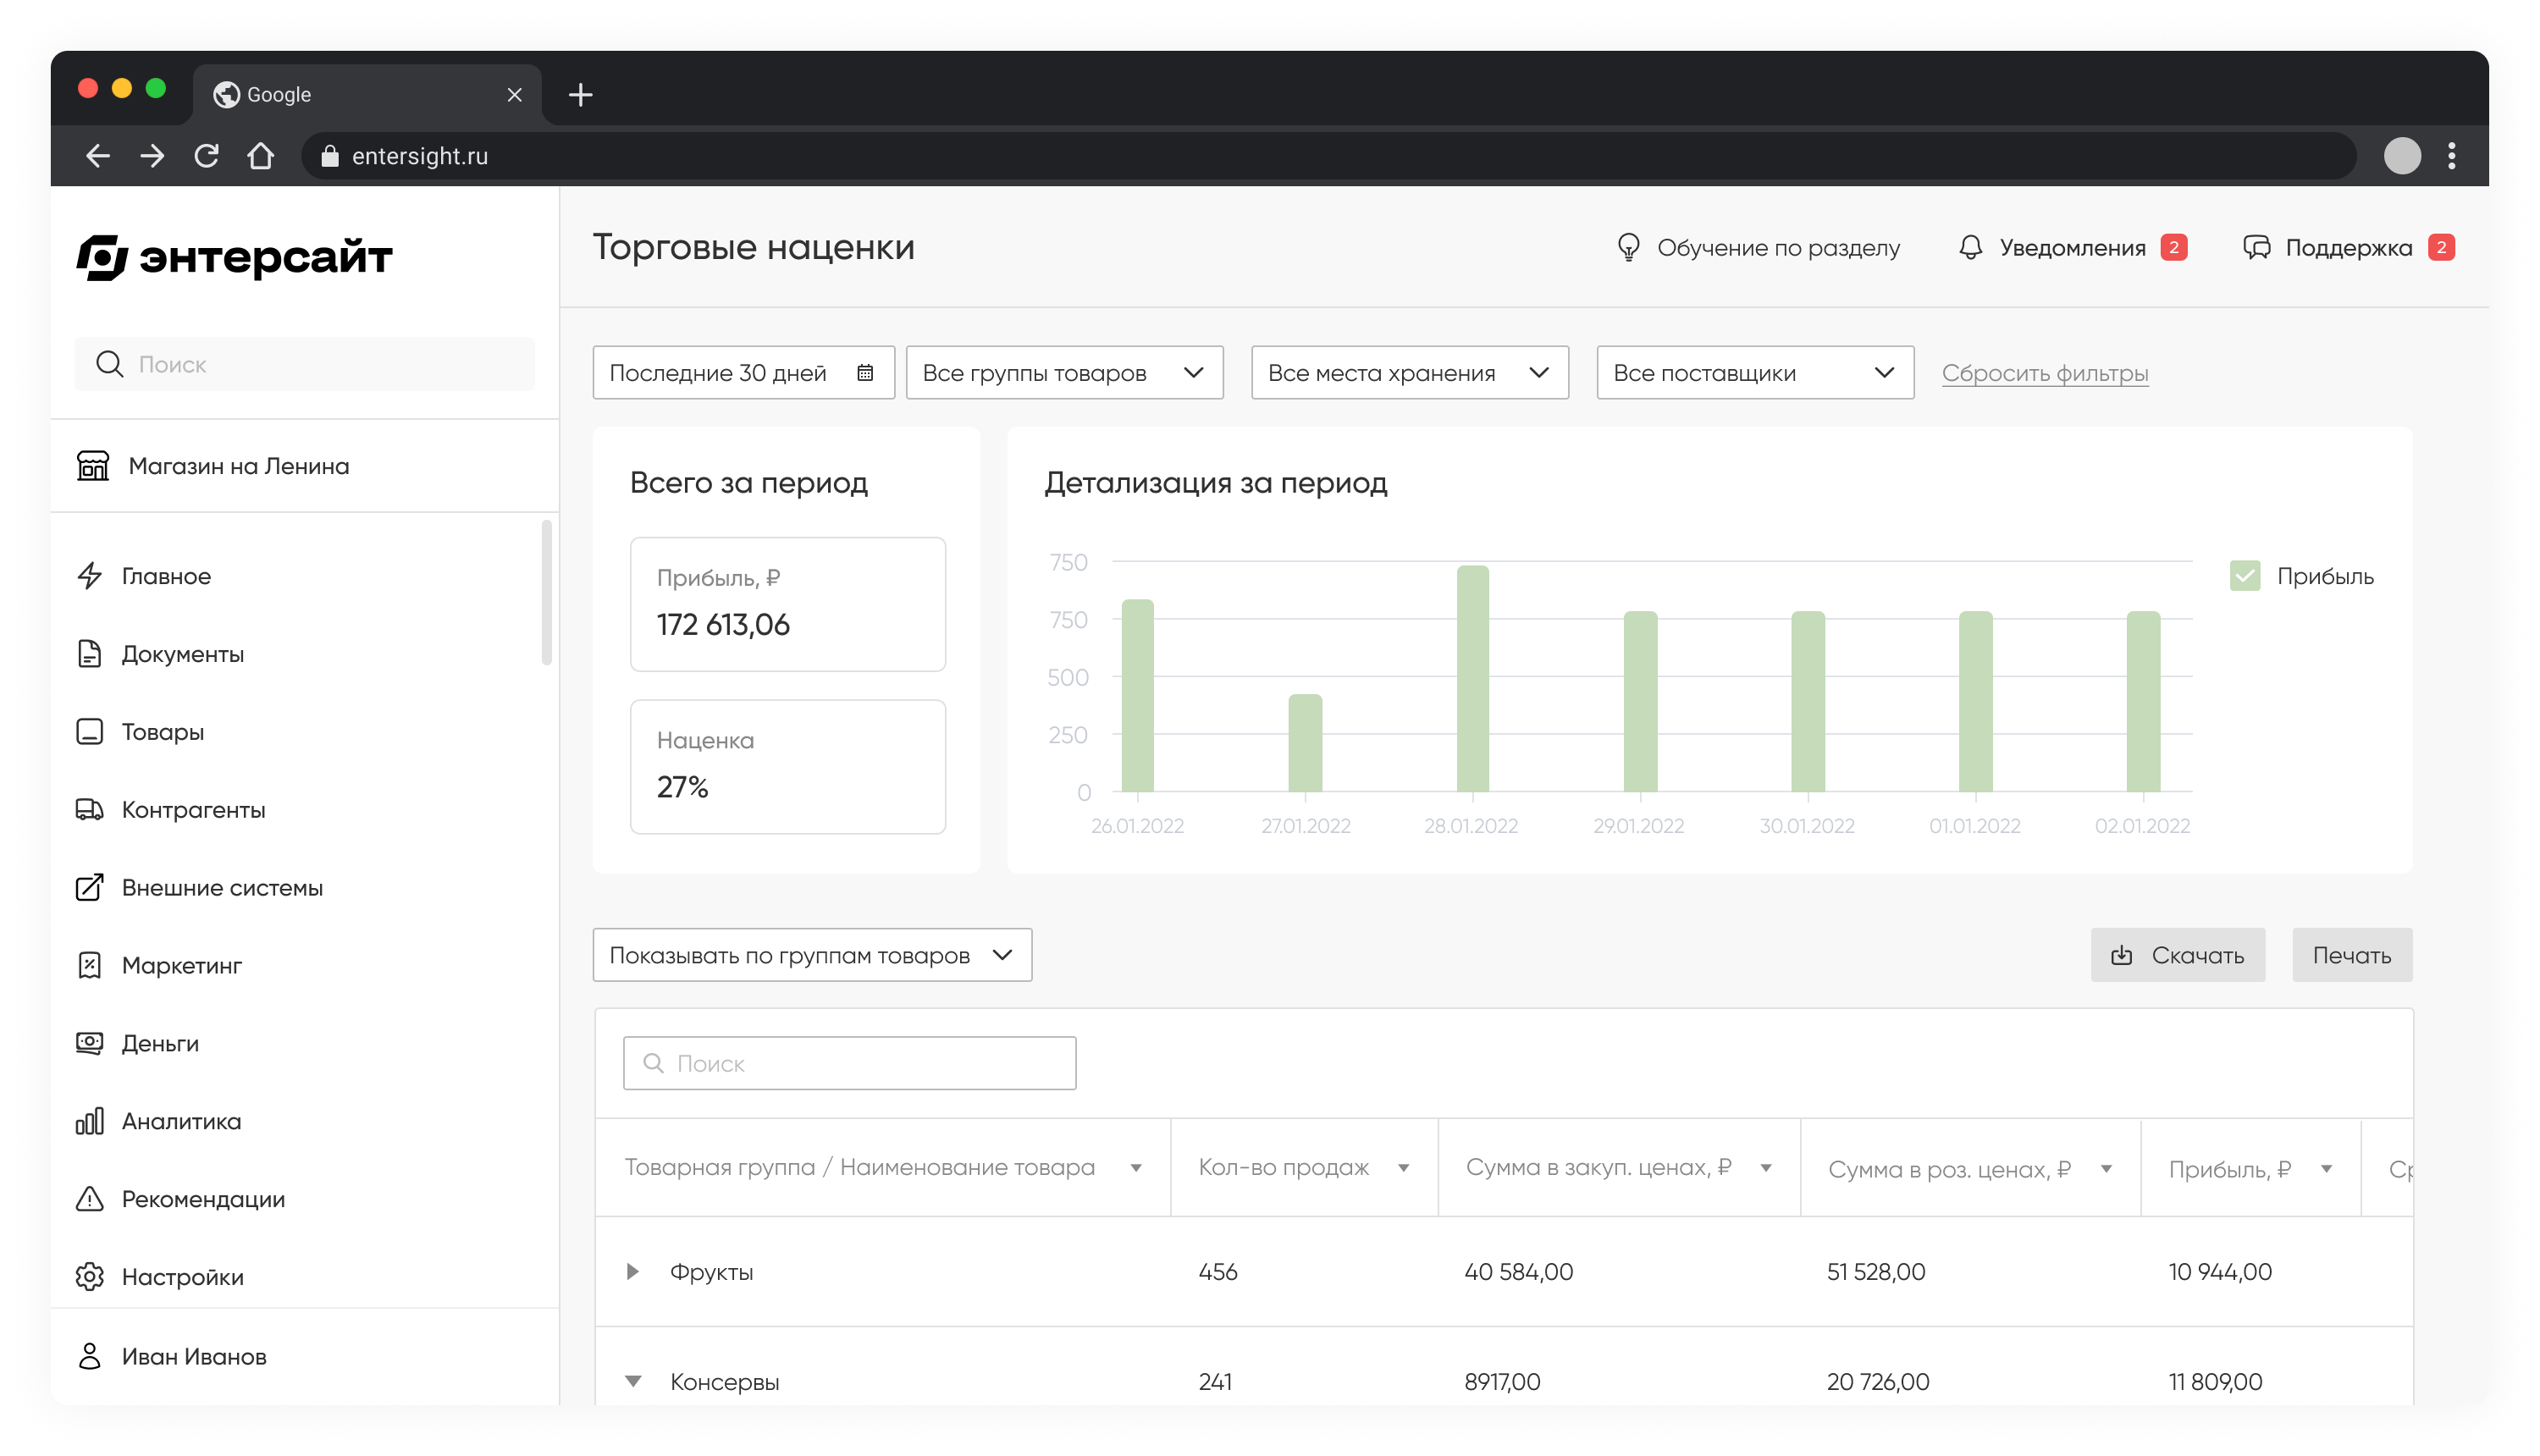The image size is (2540, 1456).
Task: Open Поддержка in the header
Action: (2348, 247)
